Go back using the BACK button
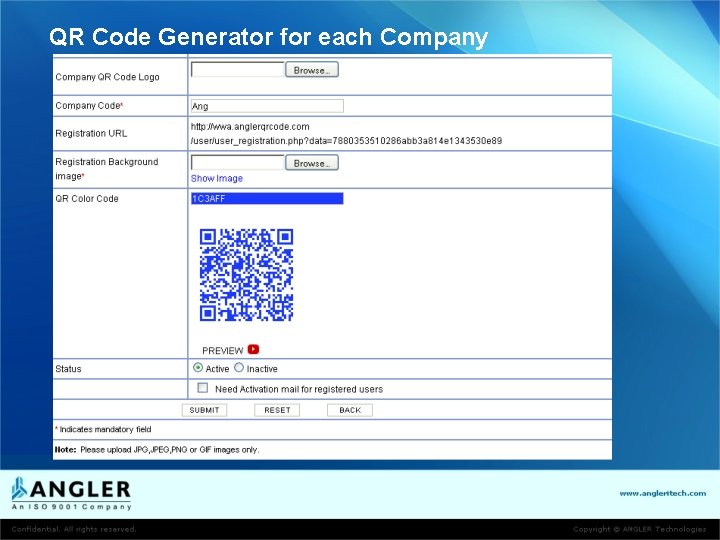Screen dimensions: 720x540 [x=350, y=410]
